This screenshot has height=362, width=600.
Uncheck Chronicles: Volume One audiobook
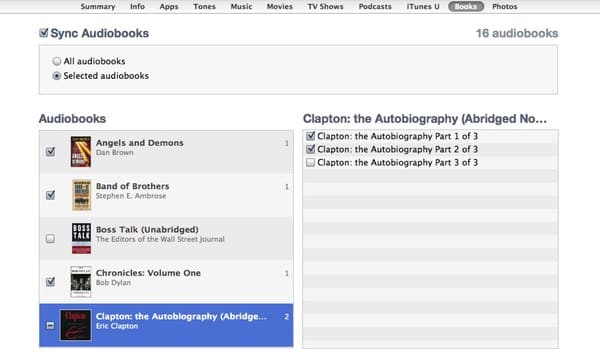click(x=50, y=282)
